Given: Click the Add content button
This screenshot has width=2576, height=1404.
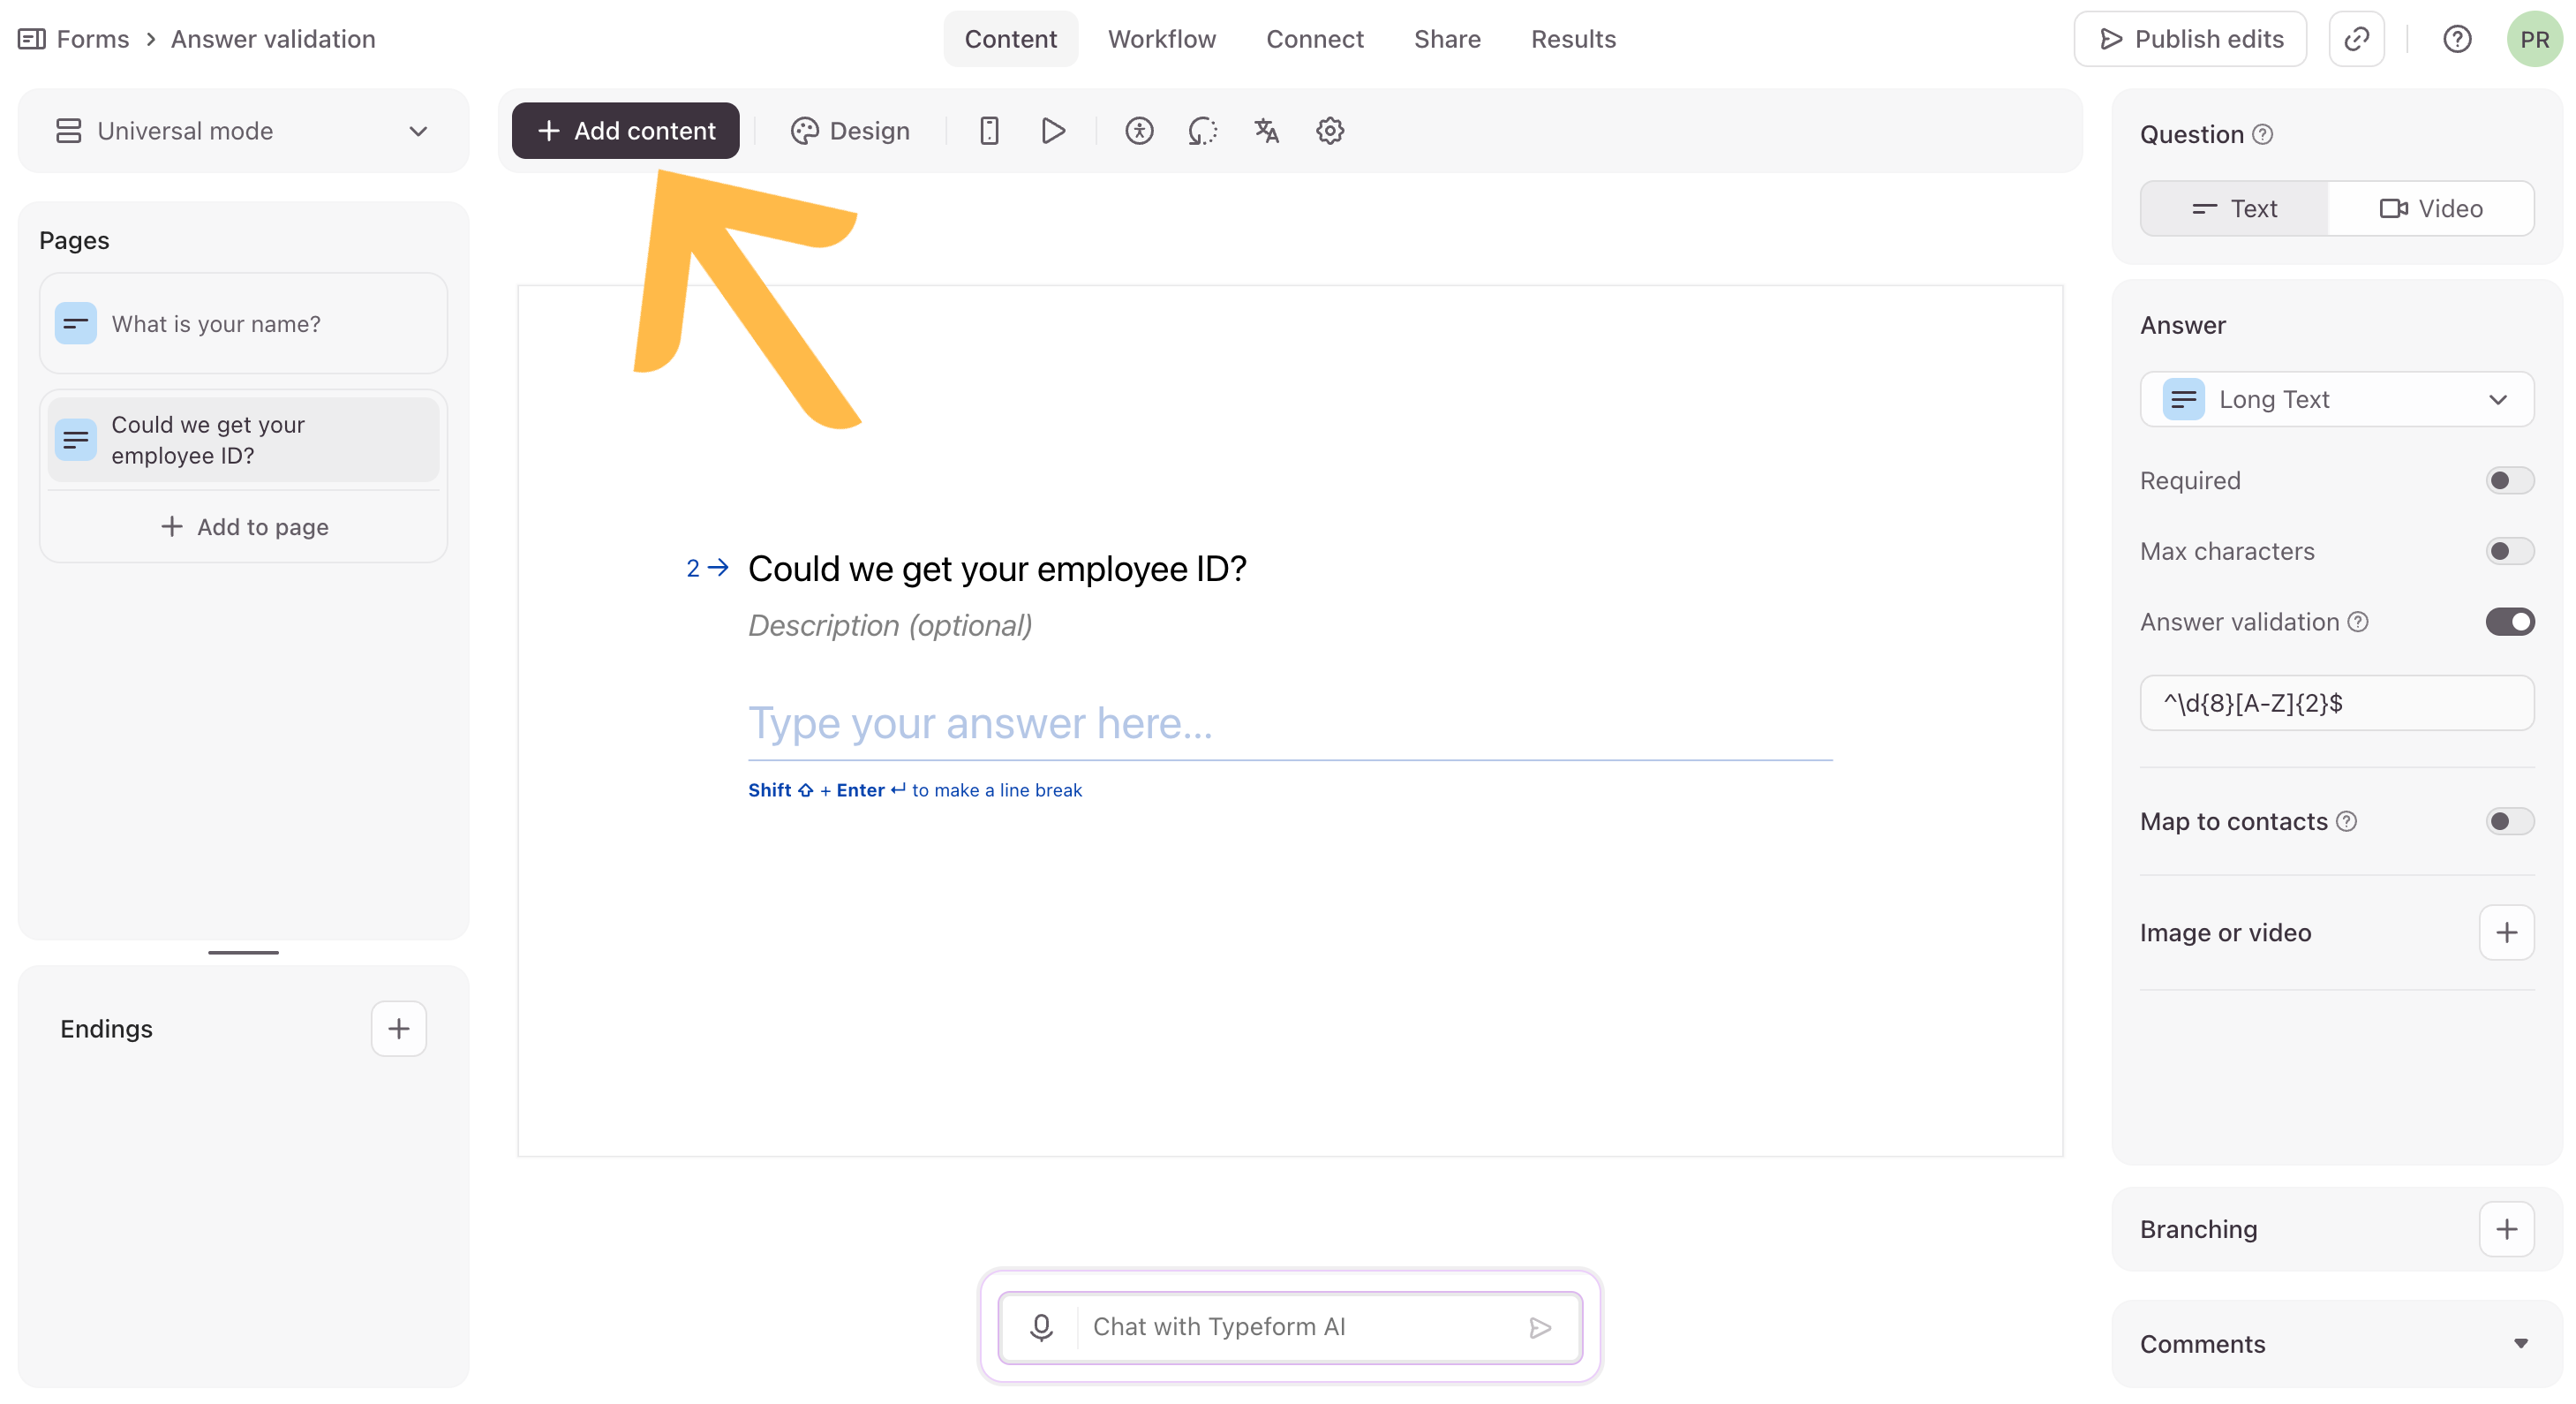Looking at the screenshot, I should click(x=625, y=131).
